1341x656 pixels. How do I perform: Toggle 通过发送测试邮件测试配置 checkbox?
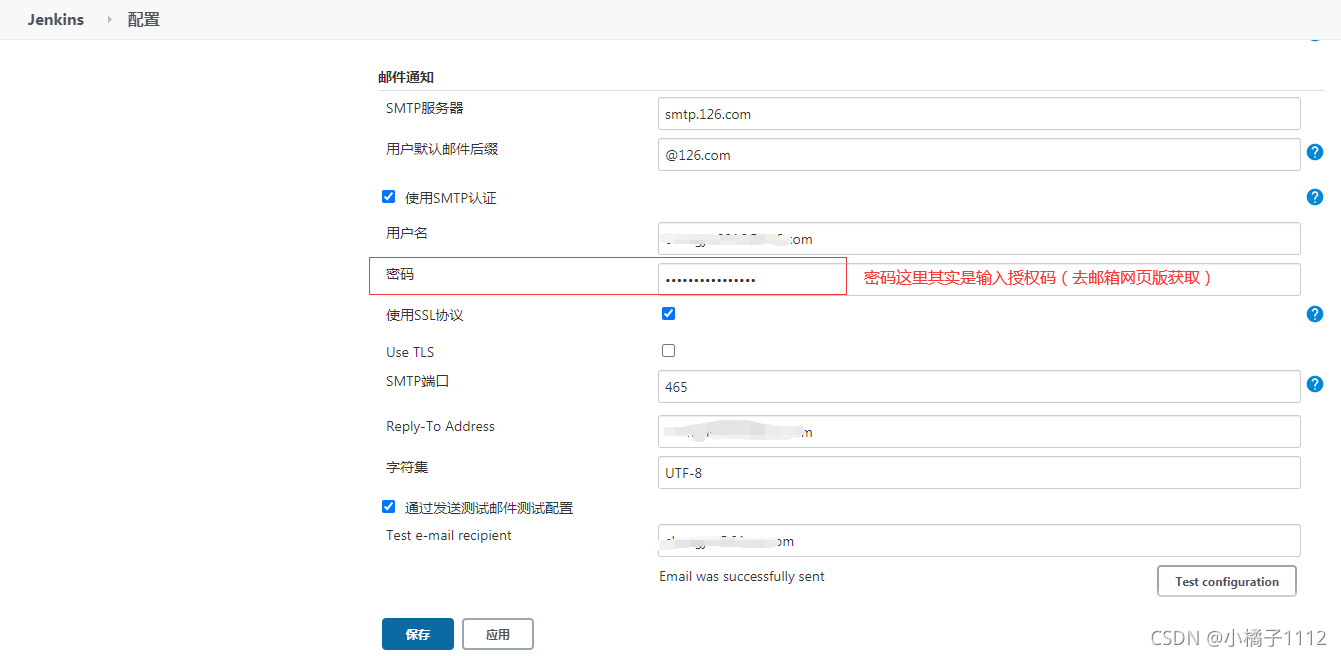coord(389,507)
